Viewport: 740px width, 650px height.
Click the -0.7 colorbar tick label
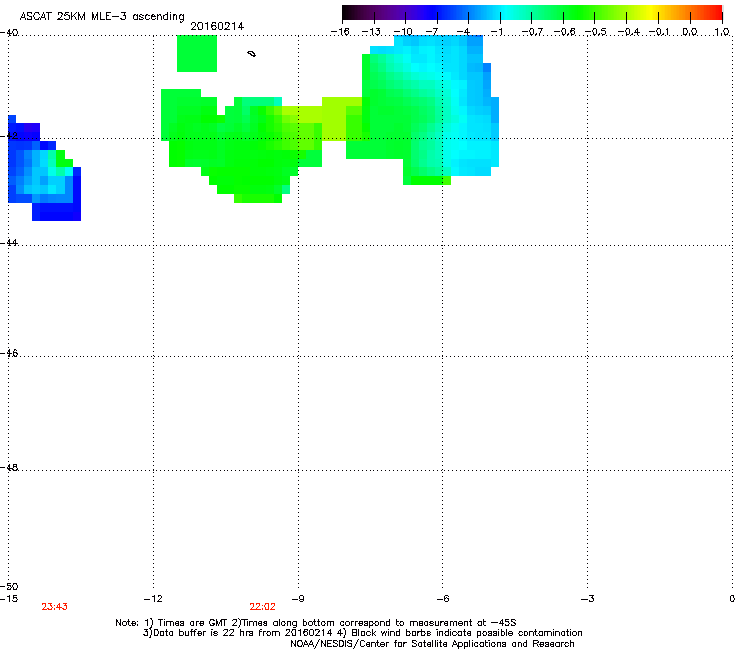532,32
